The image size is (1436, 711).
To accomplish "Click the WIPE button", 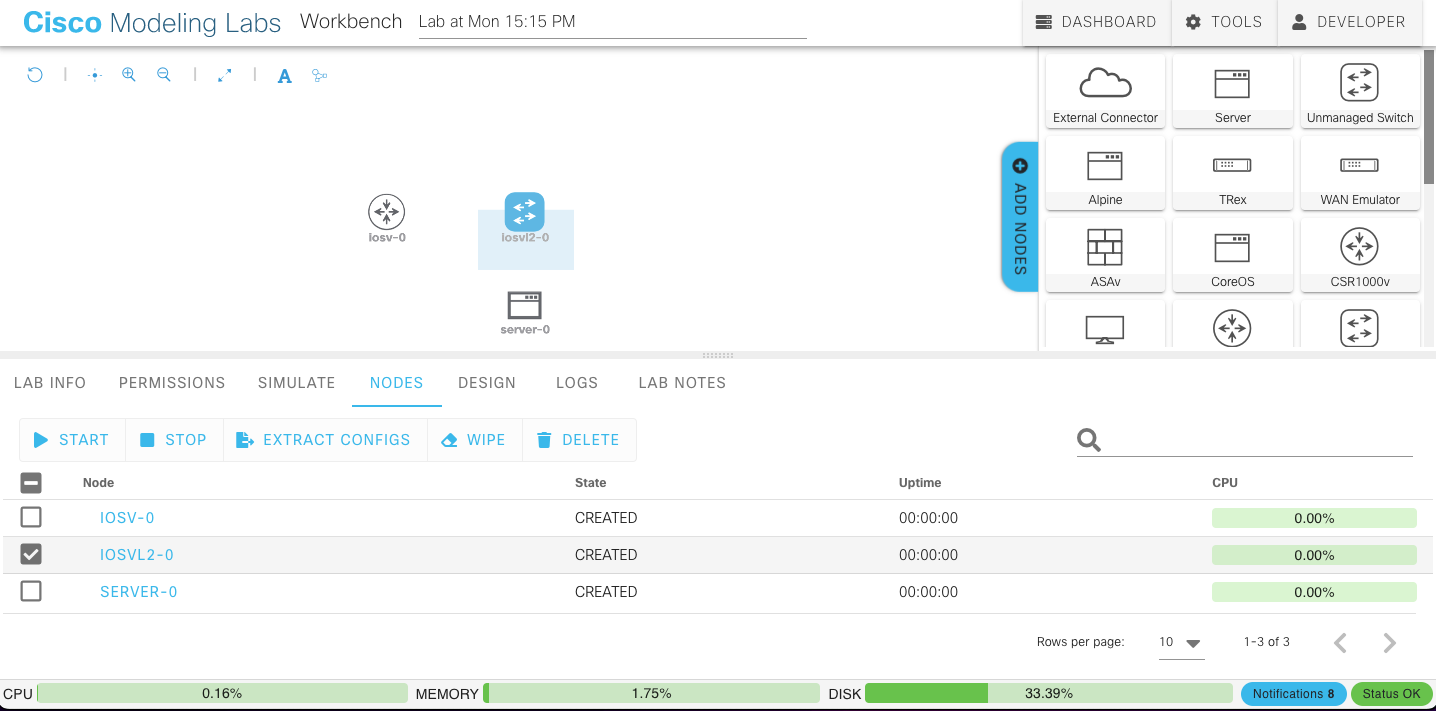I will [475, 440].
